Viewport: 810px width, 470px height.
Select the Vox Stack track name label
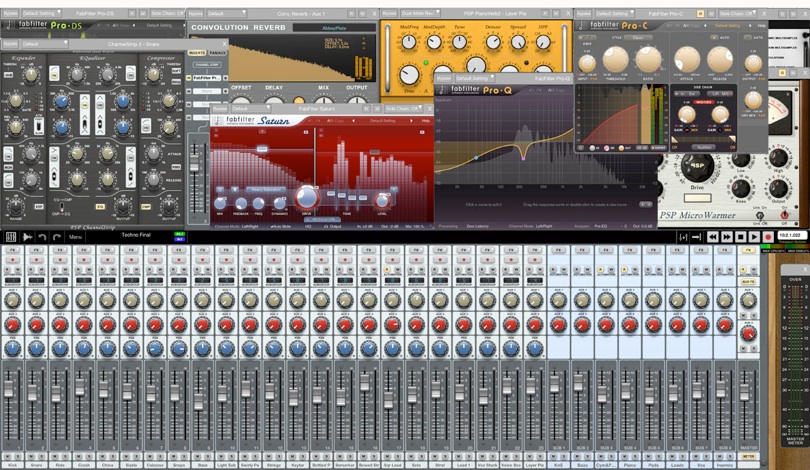pos(487,465)
